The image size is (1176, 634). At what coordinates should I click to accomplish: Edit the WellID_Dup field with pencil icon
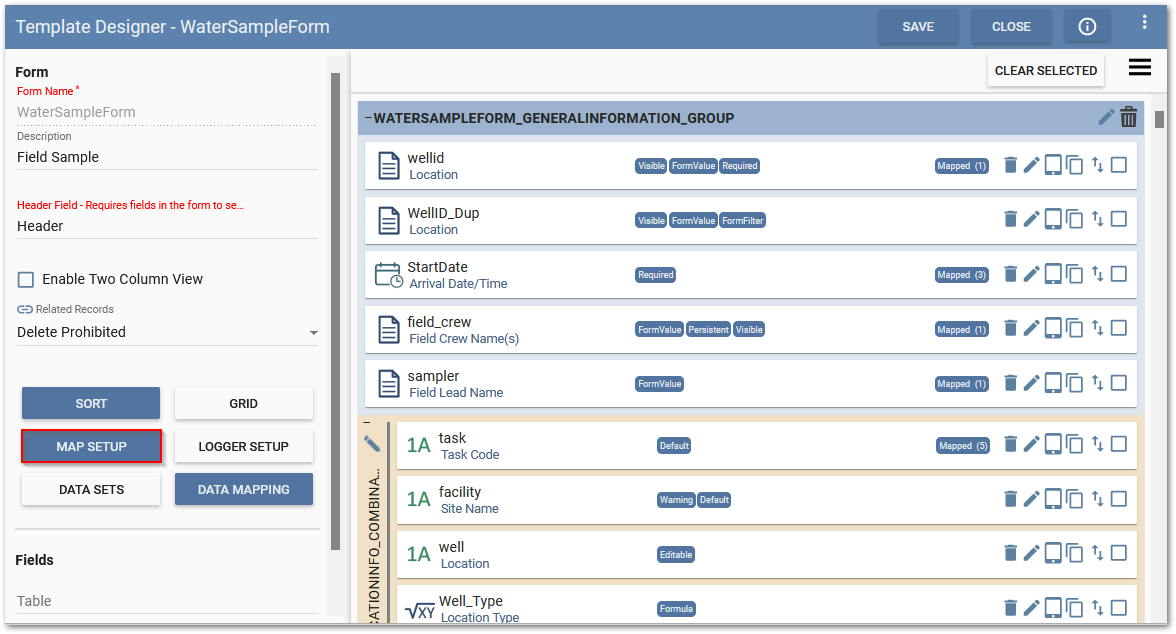coord(1031,219)
